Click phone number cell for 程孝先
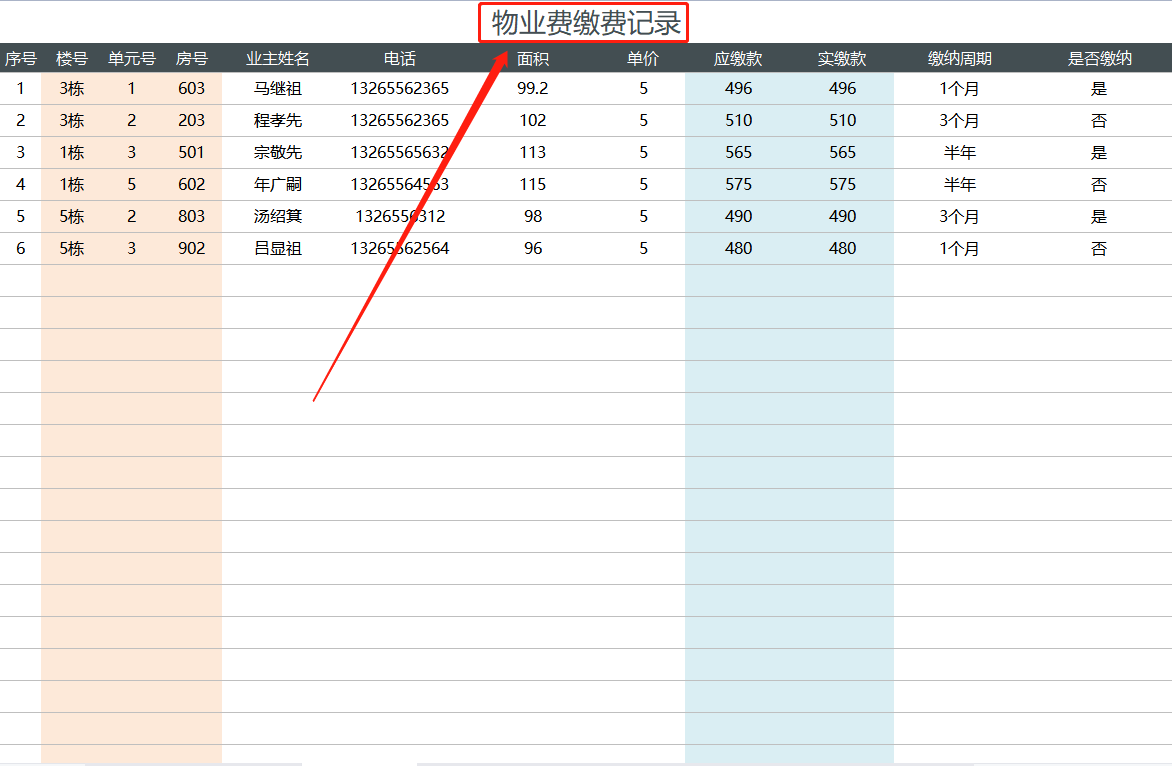This screenshot has height=766, width=1172. coord(399,120)
